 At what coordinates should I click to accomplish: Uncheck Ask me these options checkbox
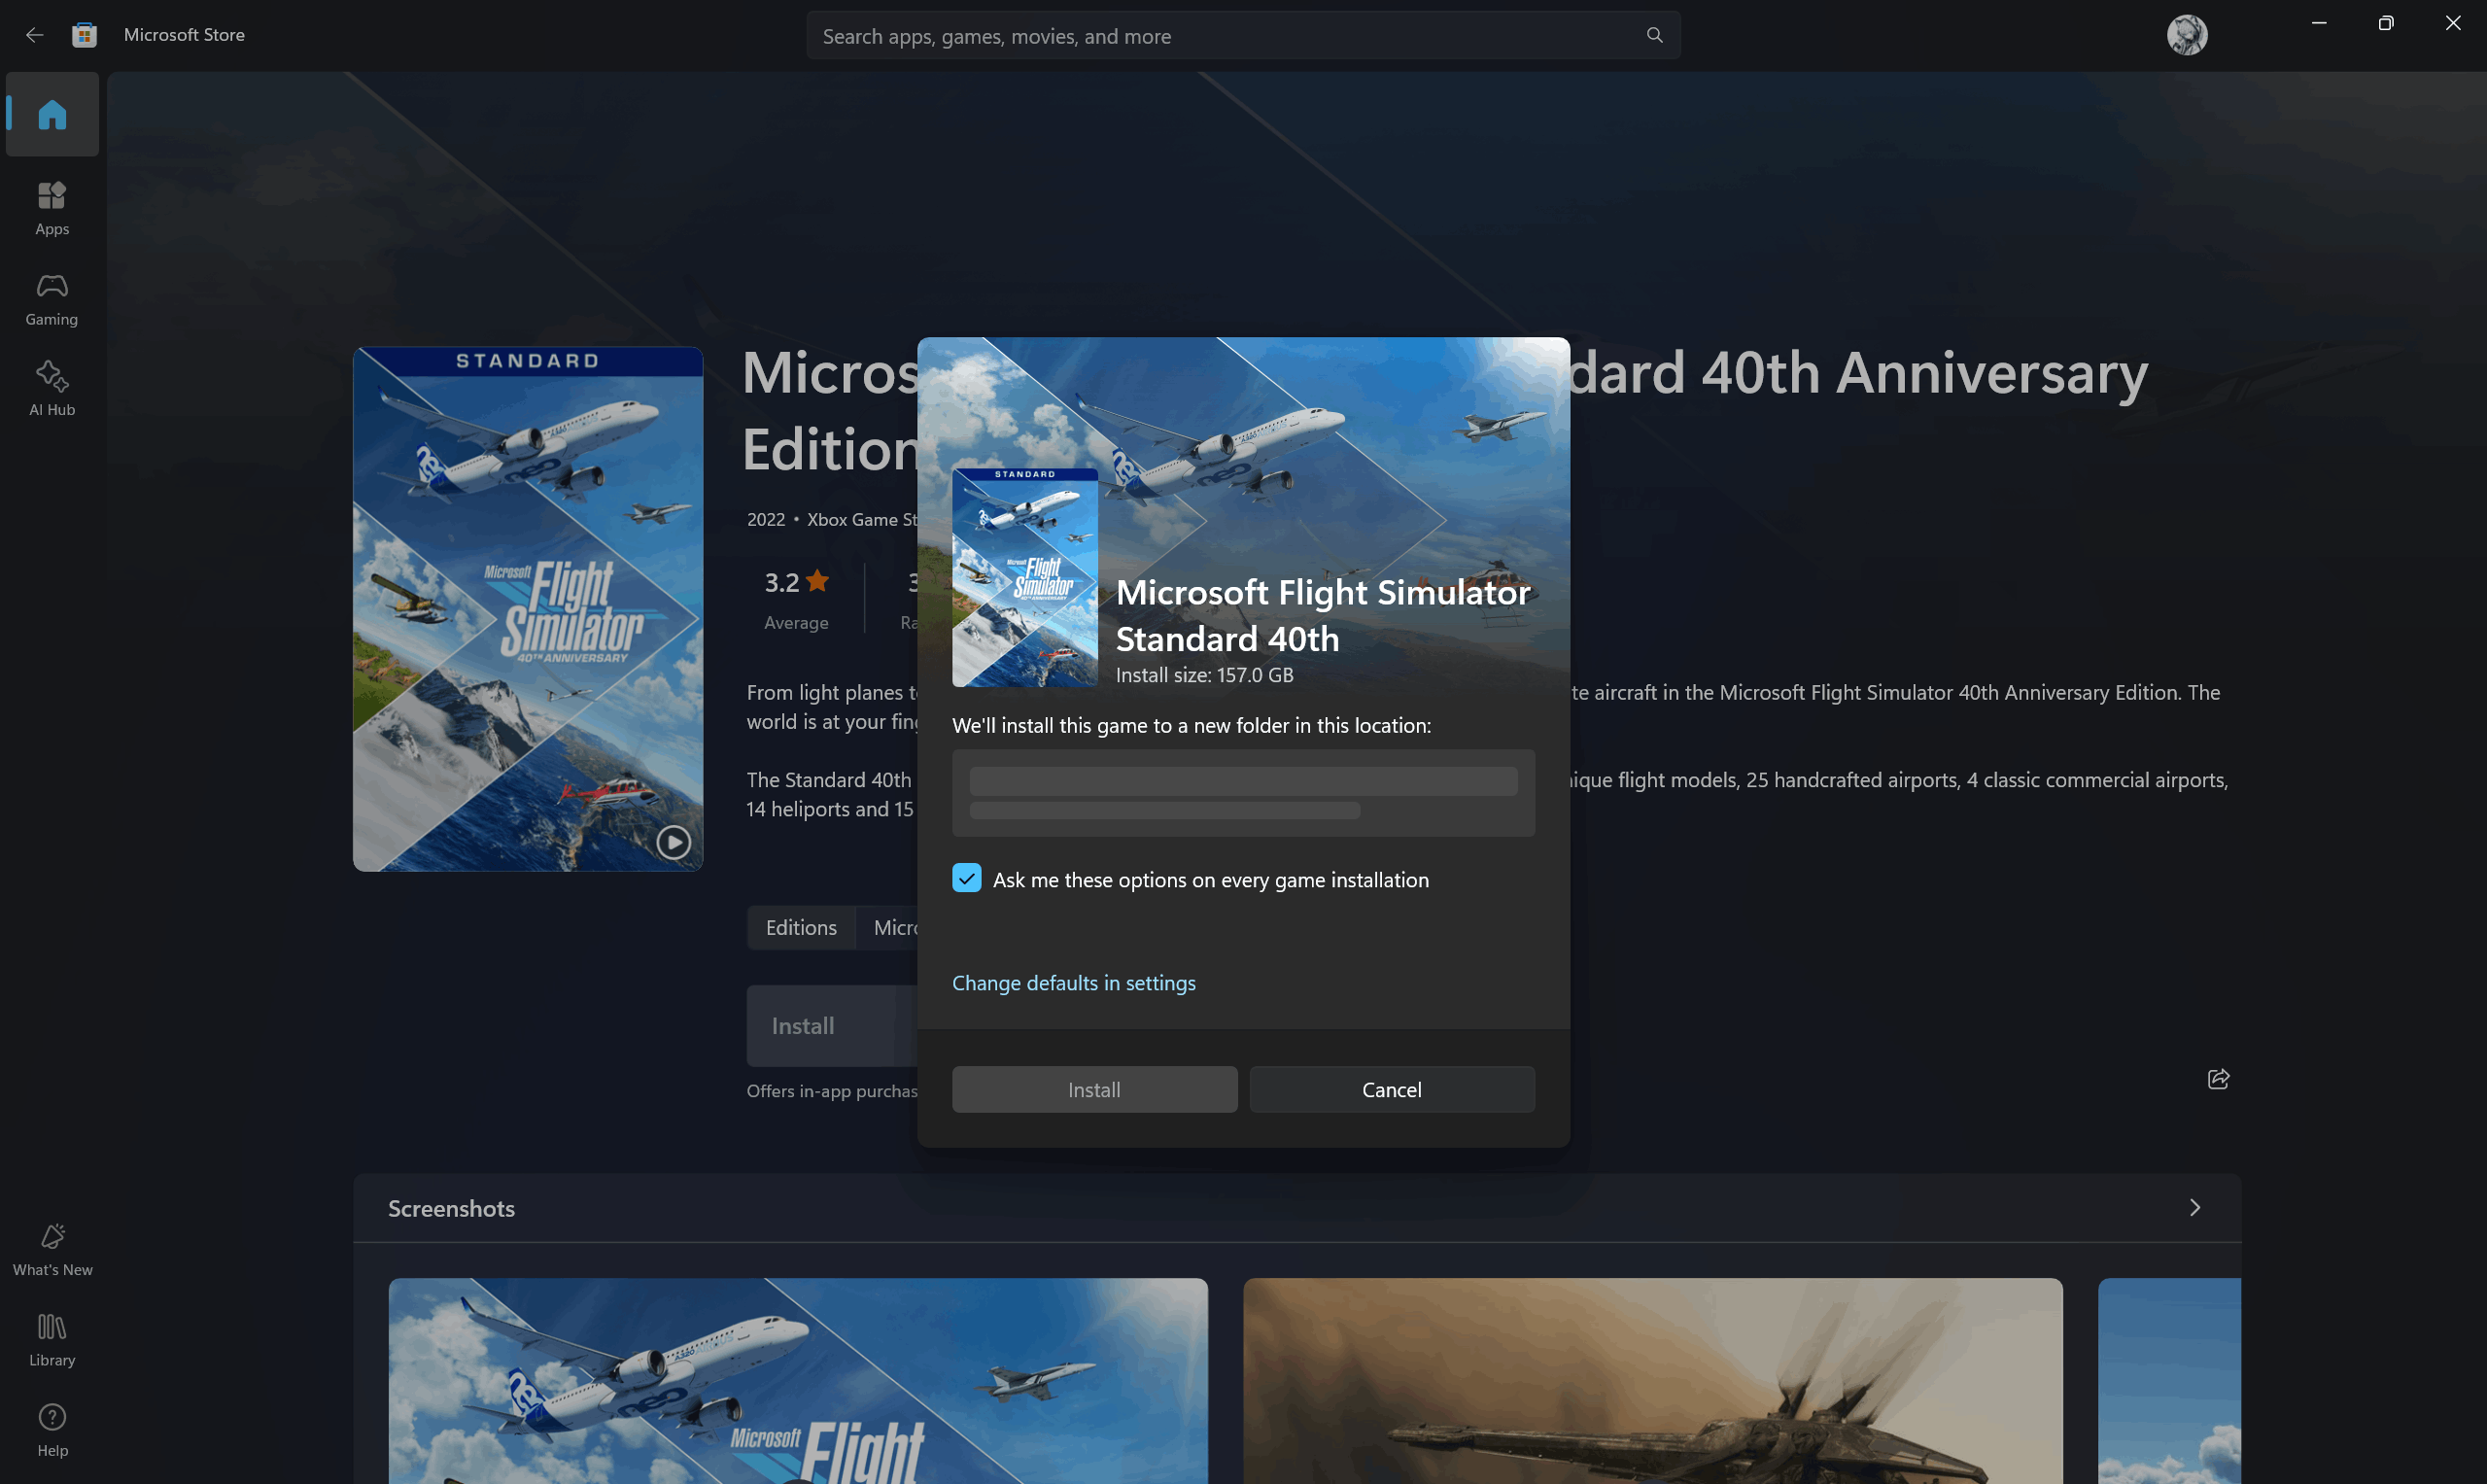(x=966, y=878)
